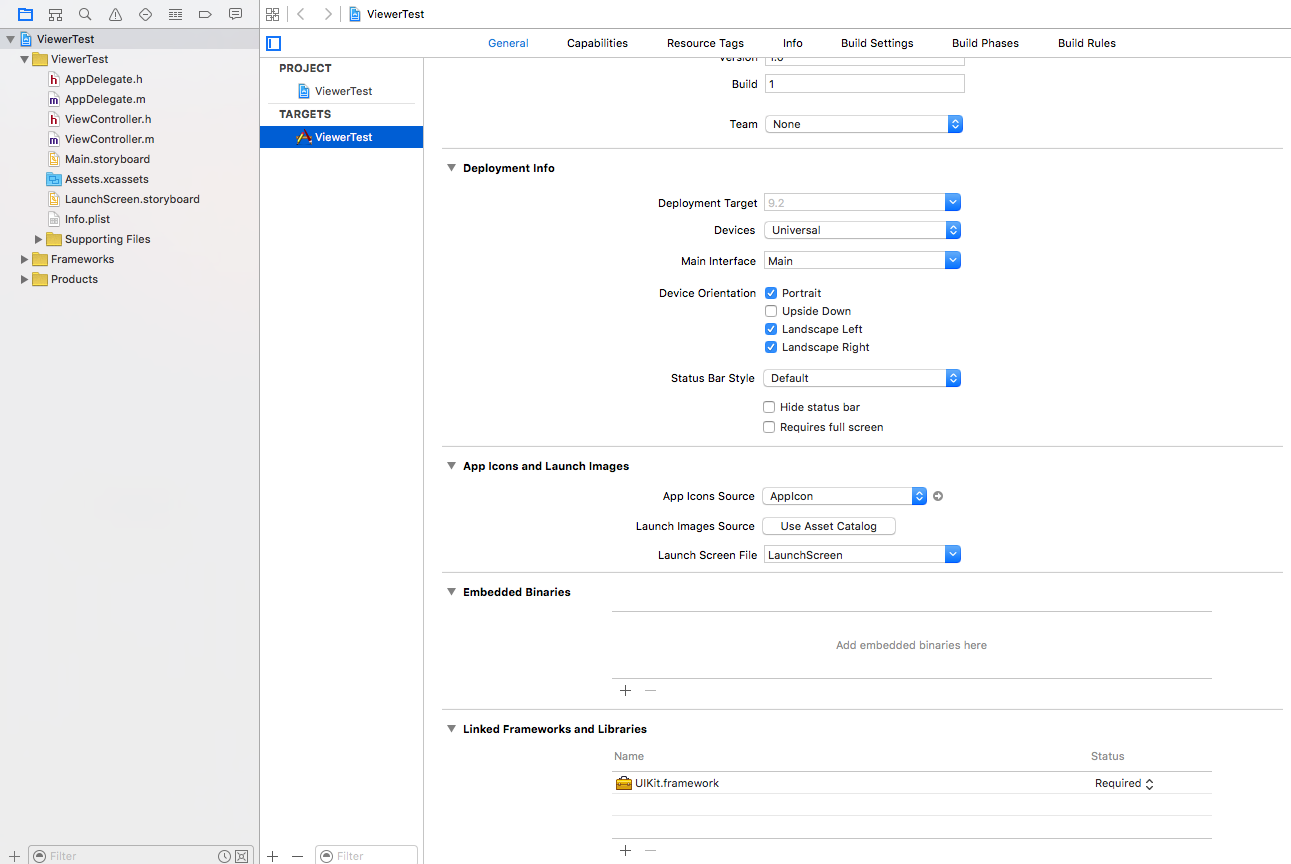This screenshot has height=864, width=1291.
Task: Select Main.storyboard in the file navigator
Action: click(107, 159)
